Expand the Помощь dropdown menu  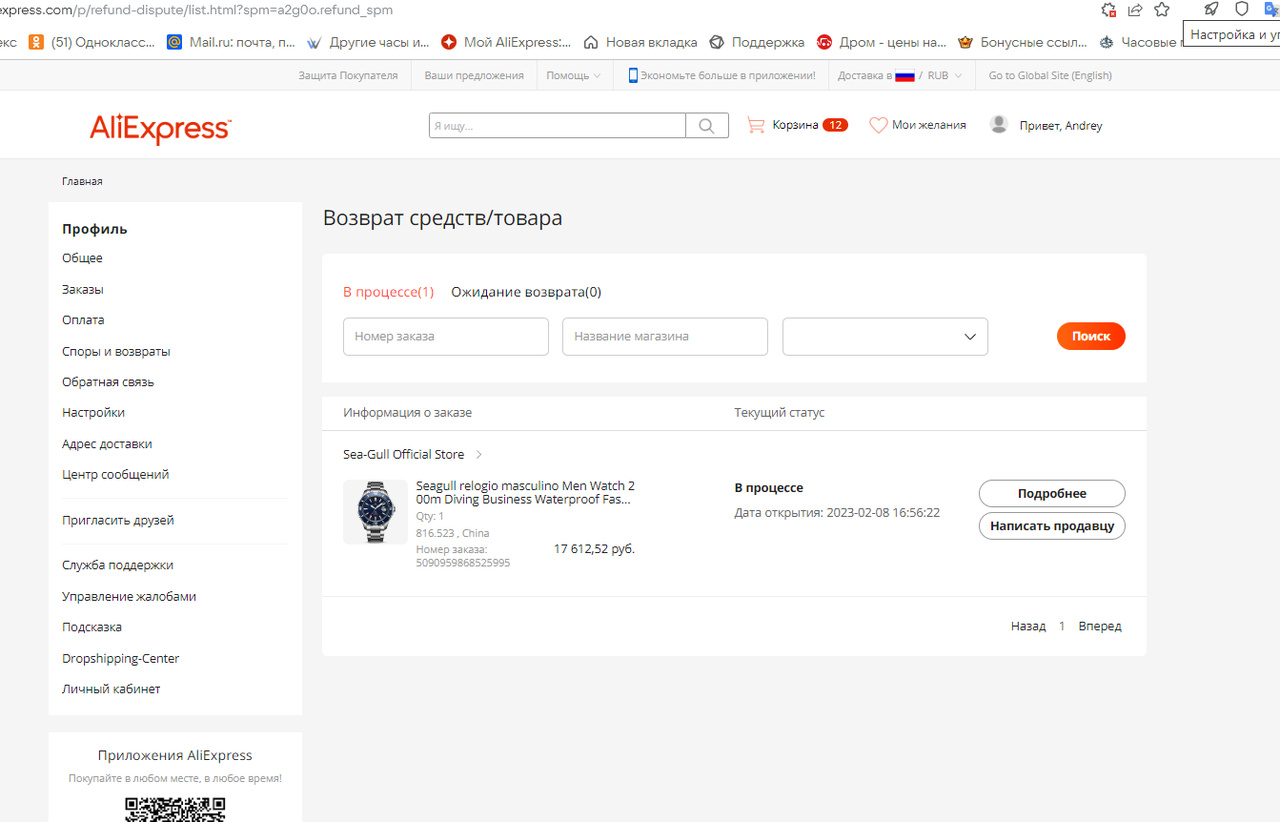(574, 75)
